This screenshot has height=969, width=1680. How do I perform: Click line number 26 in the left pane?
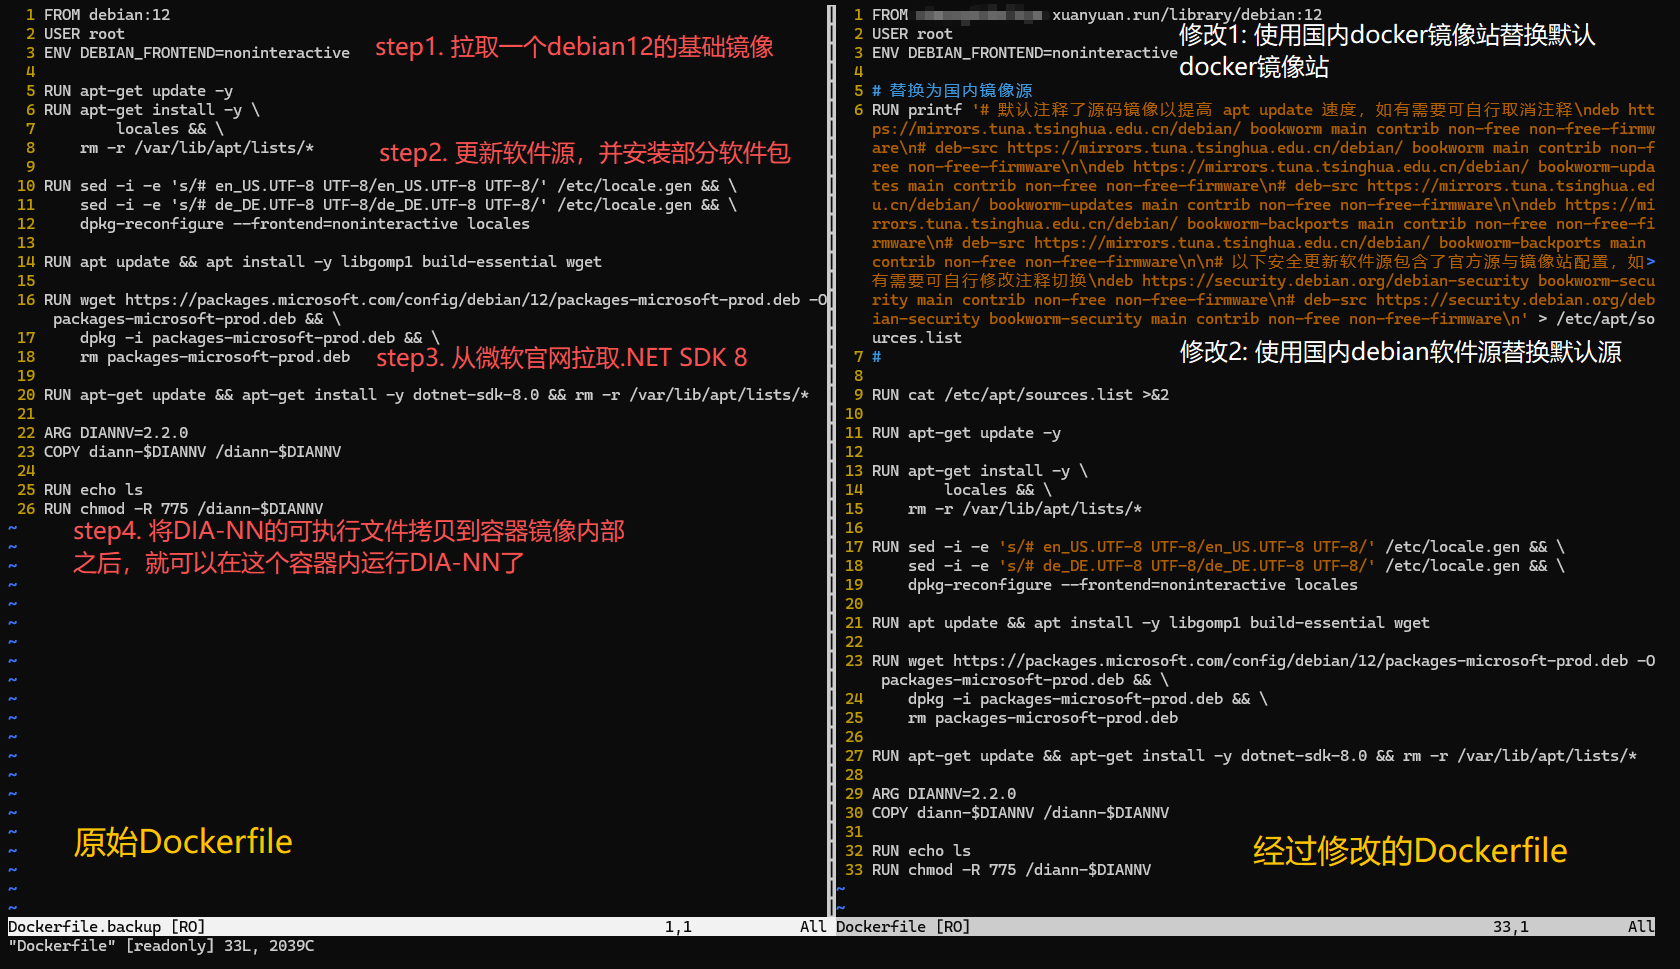point(27,508)
